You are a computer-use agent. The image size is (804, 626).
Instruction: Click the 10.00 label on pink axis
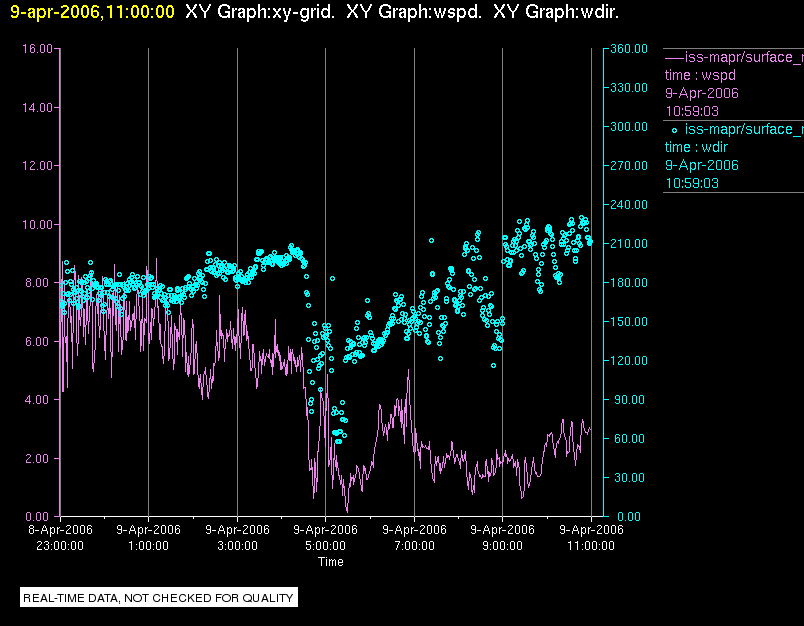point(37,225)
